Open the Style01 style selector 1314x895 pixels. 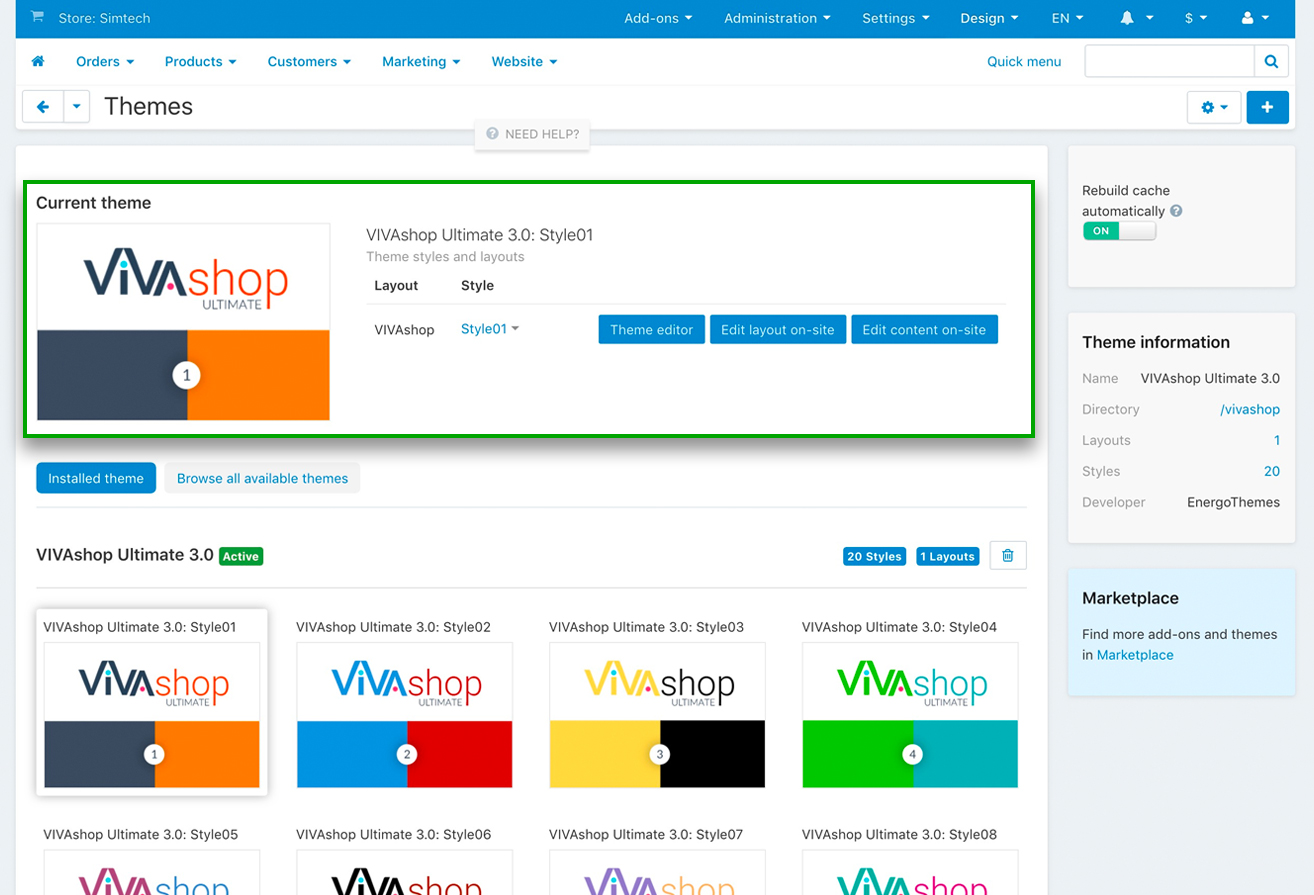click(x=490, y=329)
